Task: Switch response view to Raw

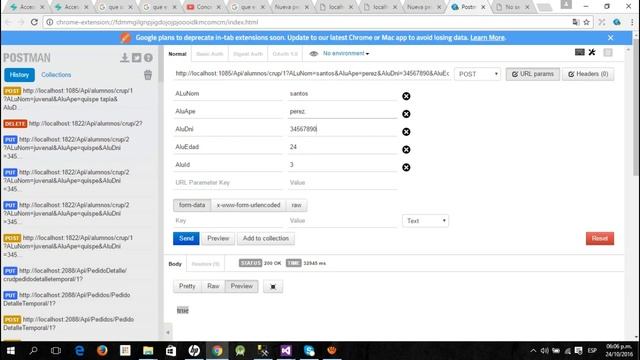Action: coord(213,286)
